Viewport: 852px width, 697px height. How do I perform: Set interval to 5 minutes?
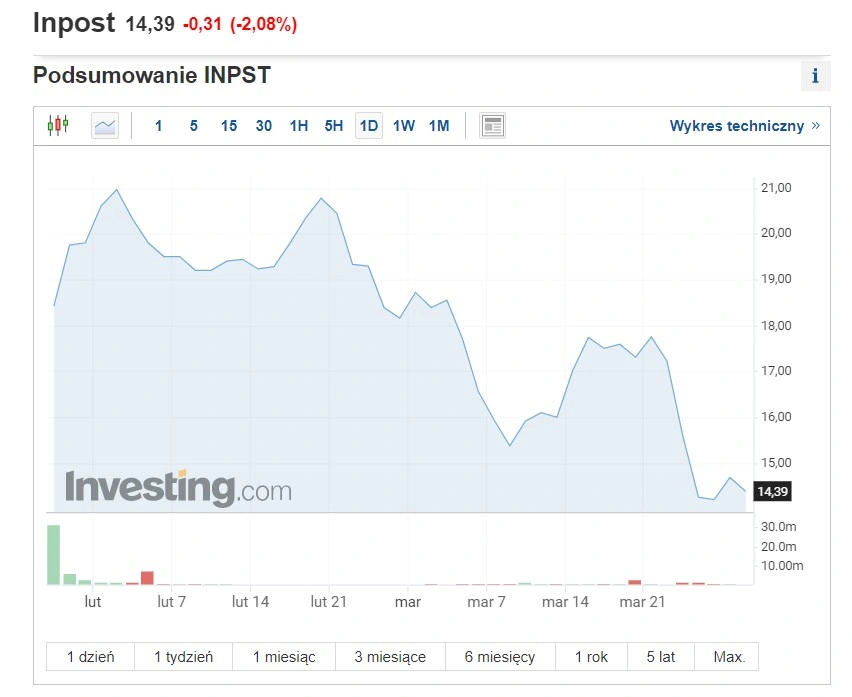click(x=193, y=126)
